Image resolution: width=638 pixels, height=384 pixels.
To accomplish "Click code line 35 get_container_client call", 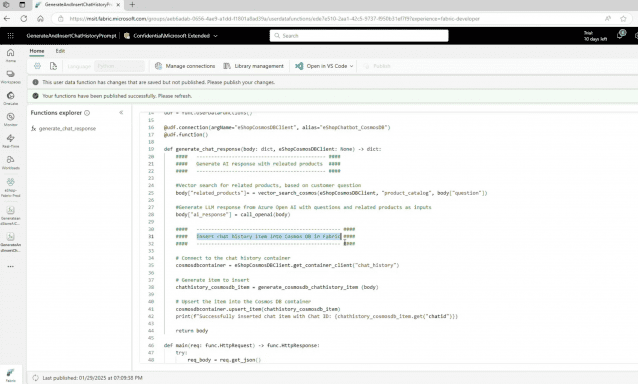I will (287, 265).
